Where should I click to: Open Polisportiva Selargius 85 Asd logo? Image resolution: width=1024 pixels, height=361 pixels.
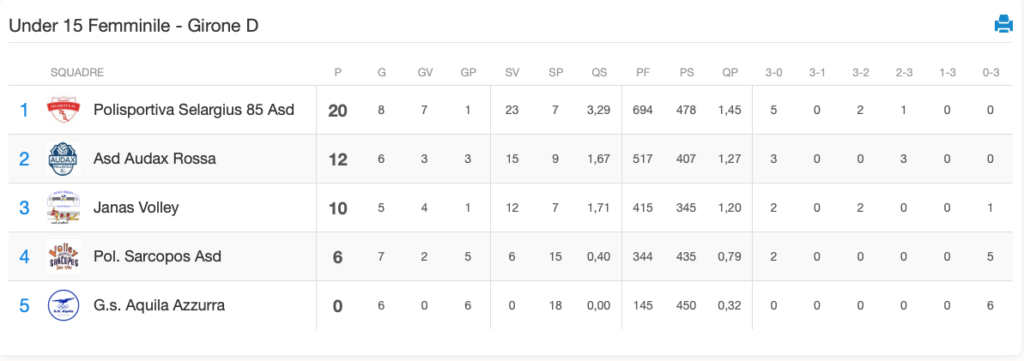[x=63, y=110]
